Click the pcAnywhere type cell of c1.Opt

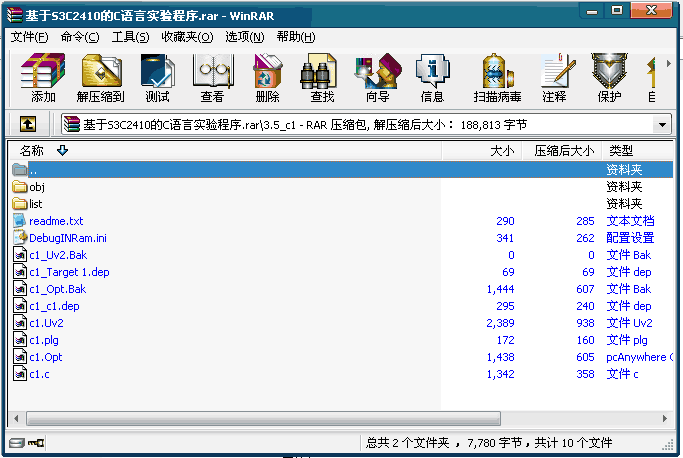[639, 357]
